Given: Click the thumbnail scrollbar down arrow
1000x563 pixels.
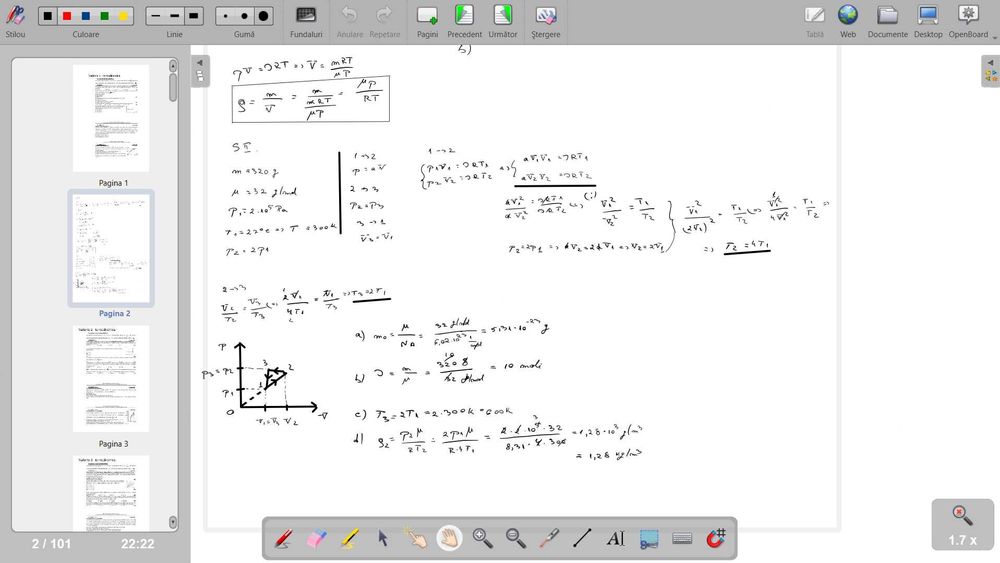Looking at the screenshot, I should point(173,522).
